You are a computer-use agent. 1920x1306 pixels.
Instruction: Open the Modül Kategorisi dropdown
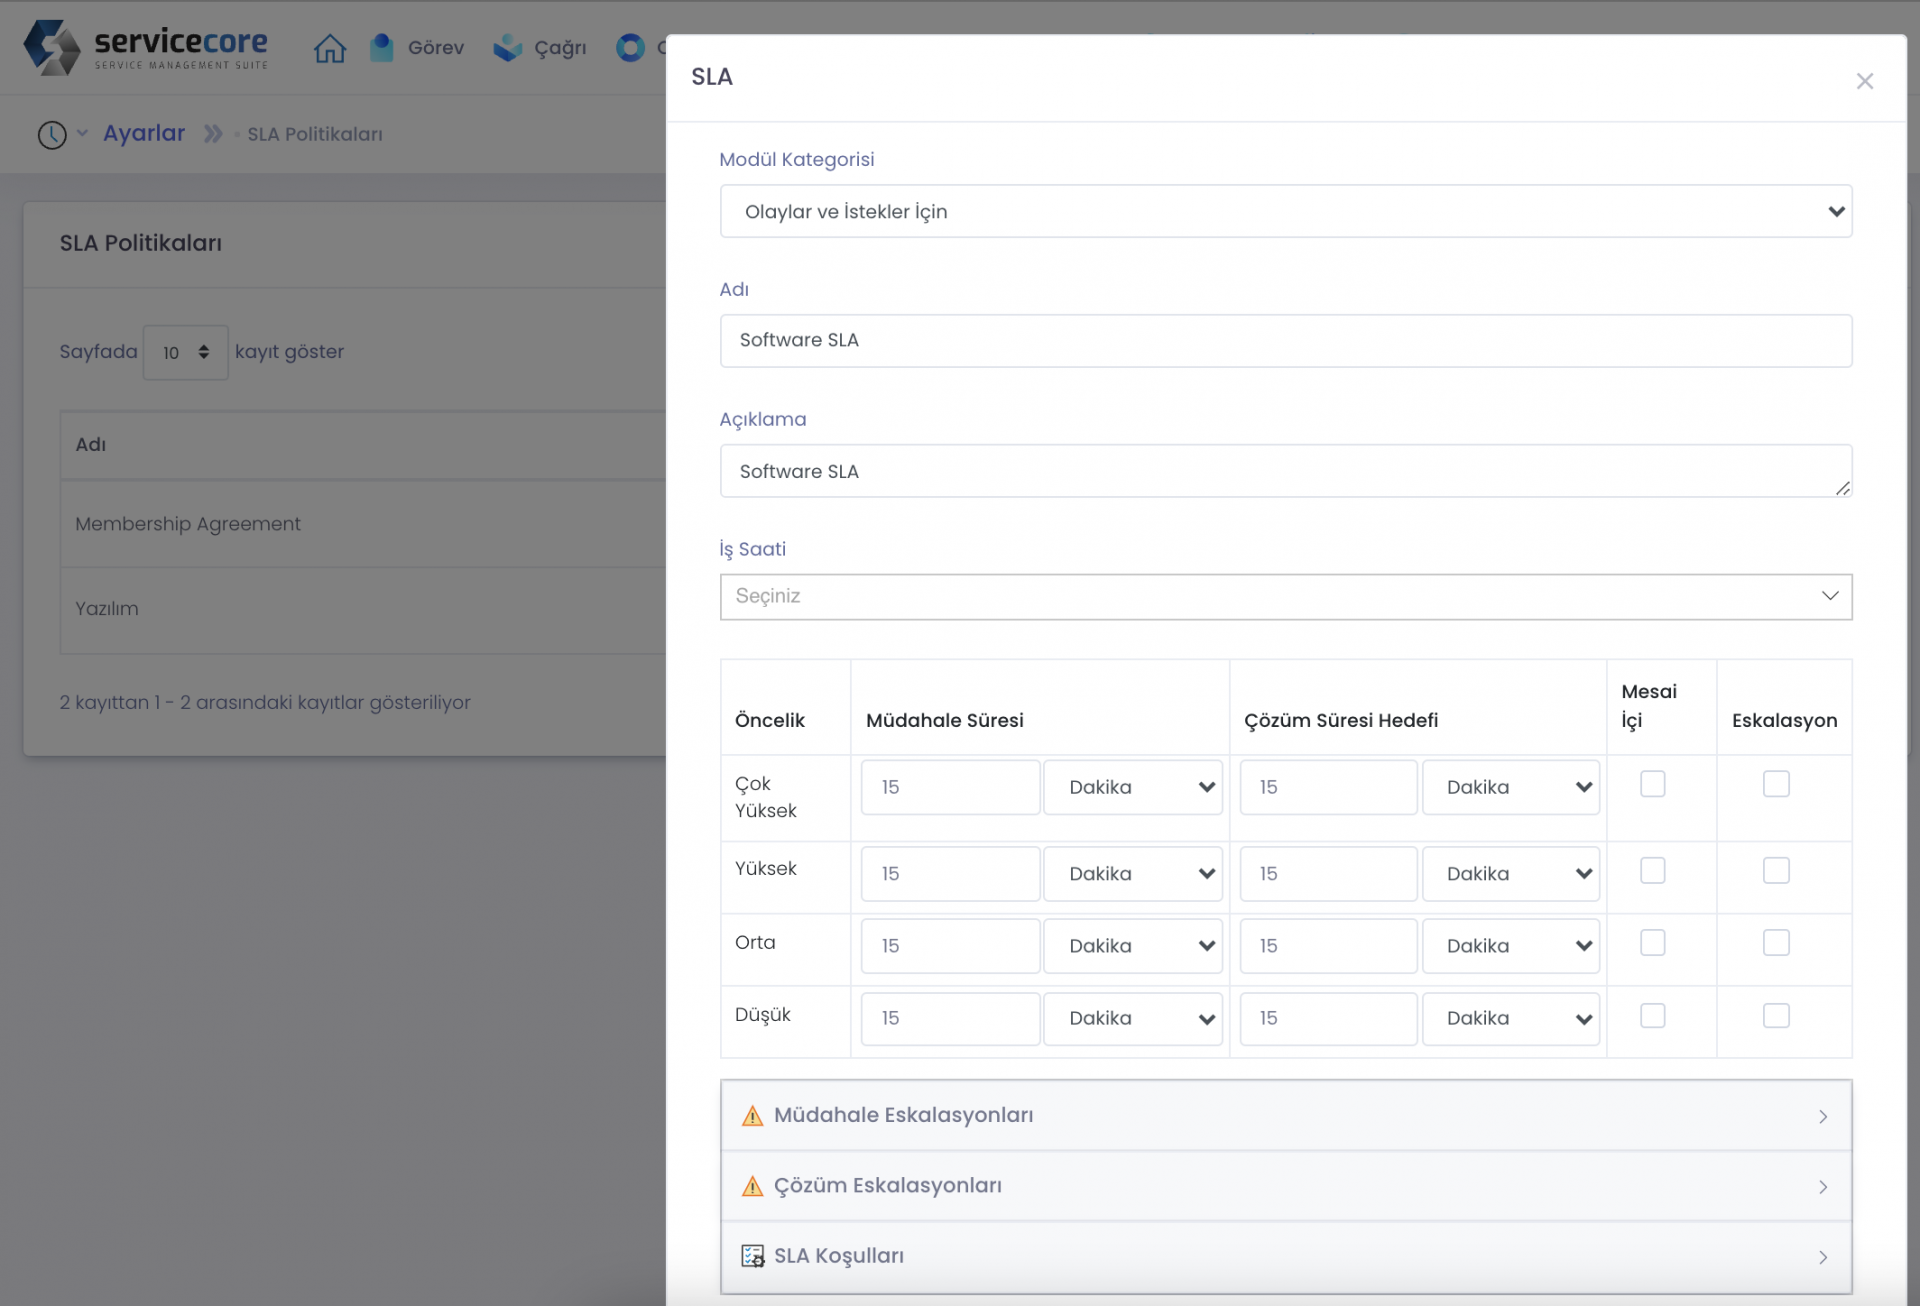(x=1285, y=211)
